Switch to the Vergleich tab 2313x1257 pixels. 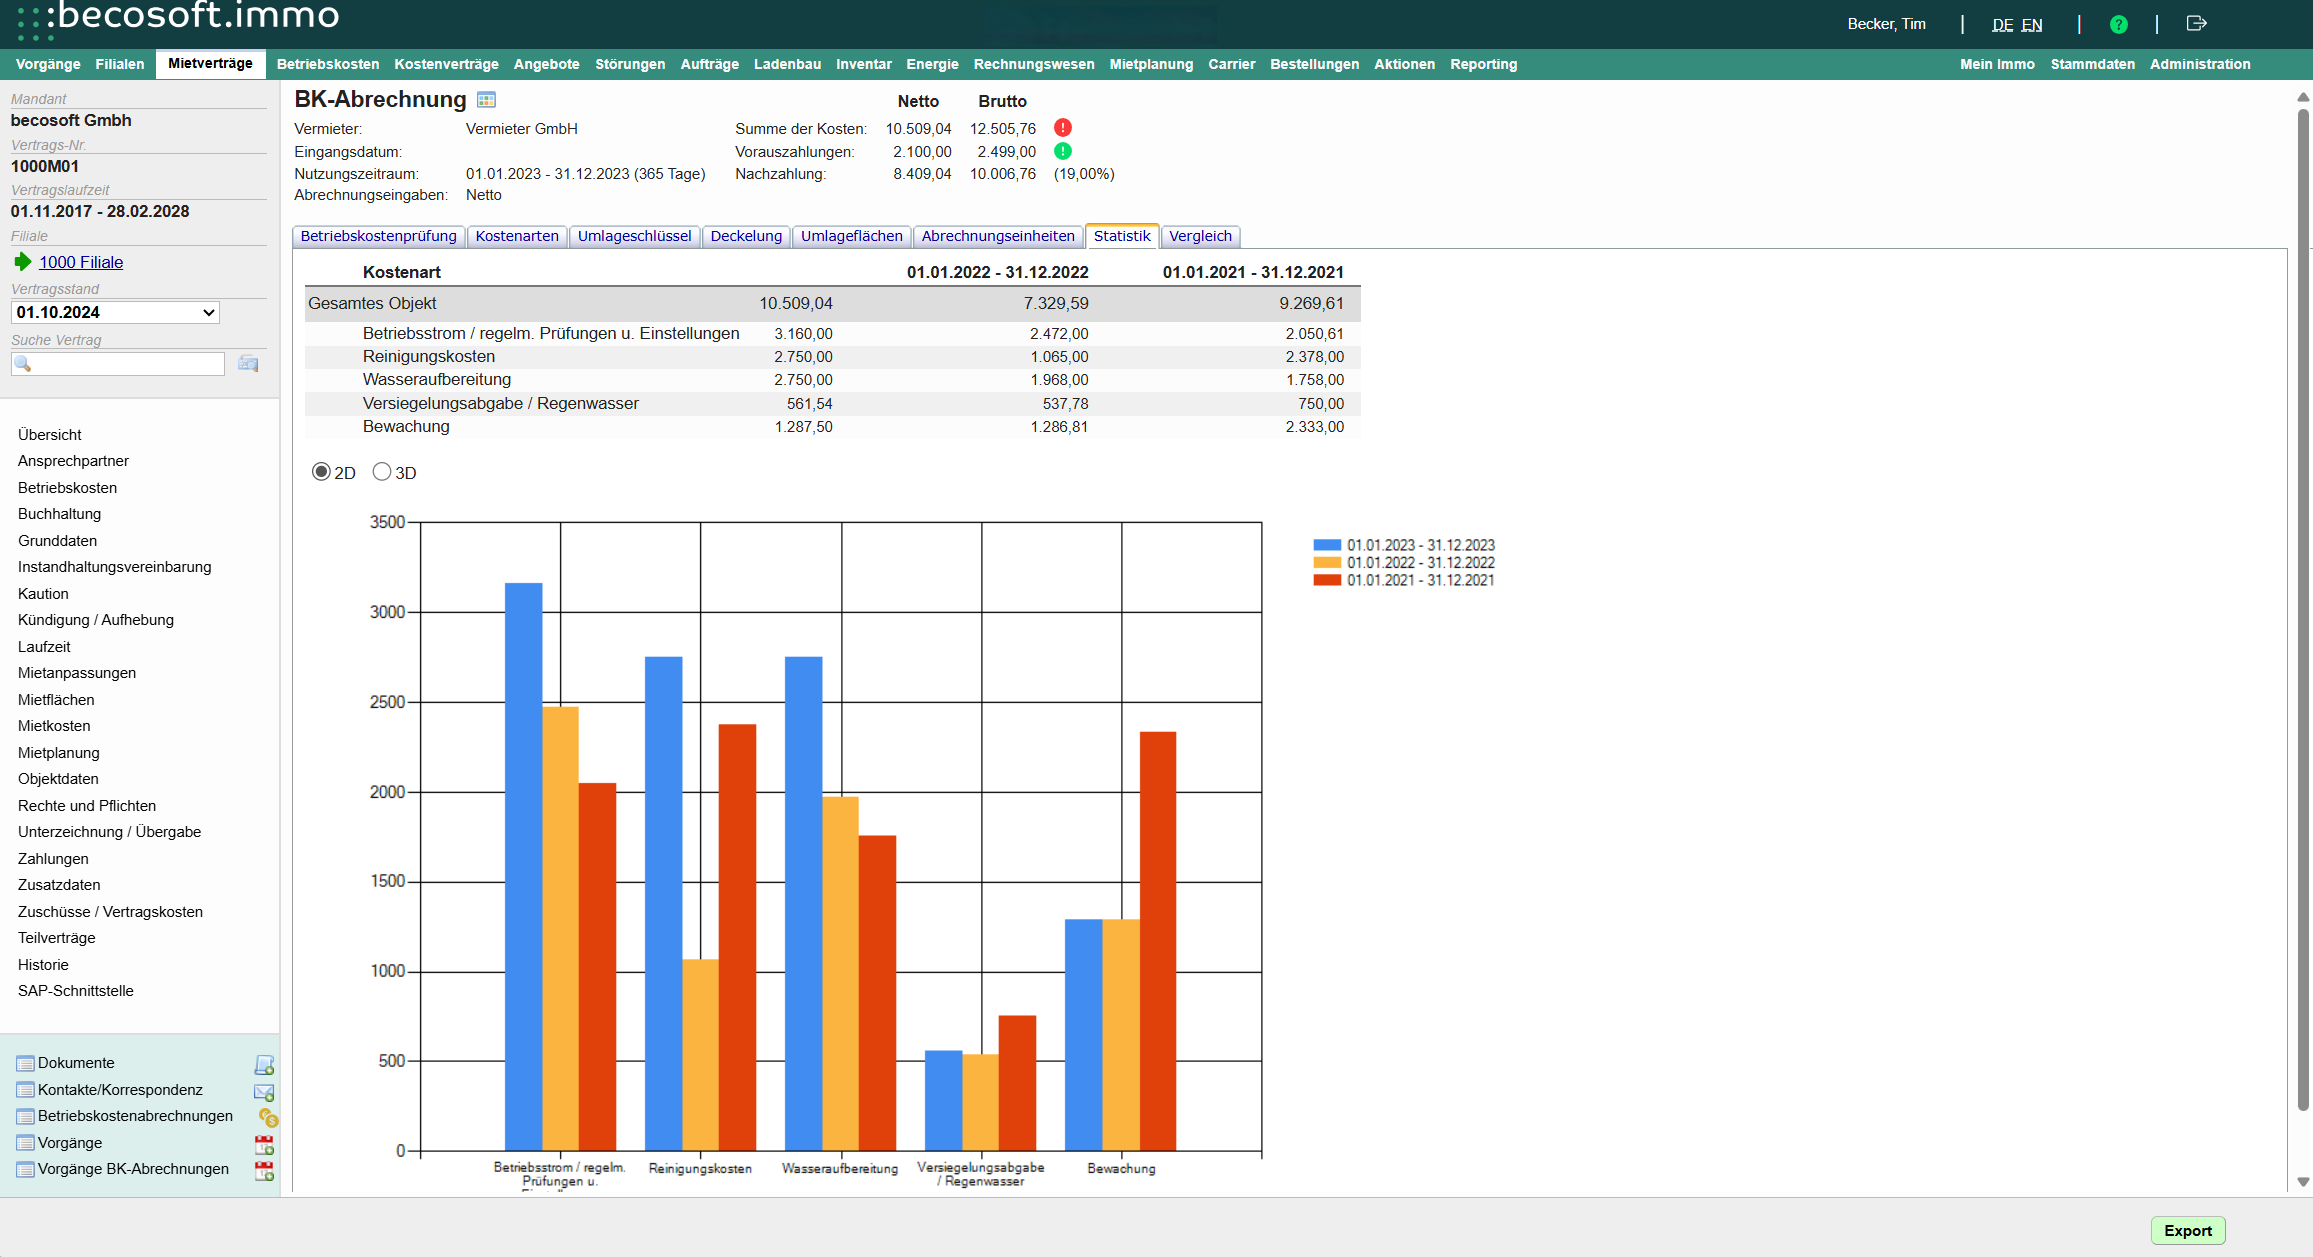tap(1200, 236)
